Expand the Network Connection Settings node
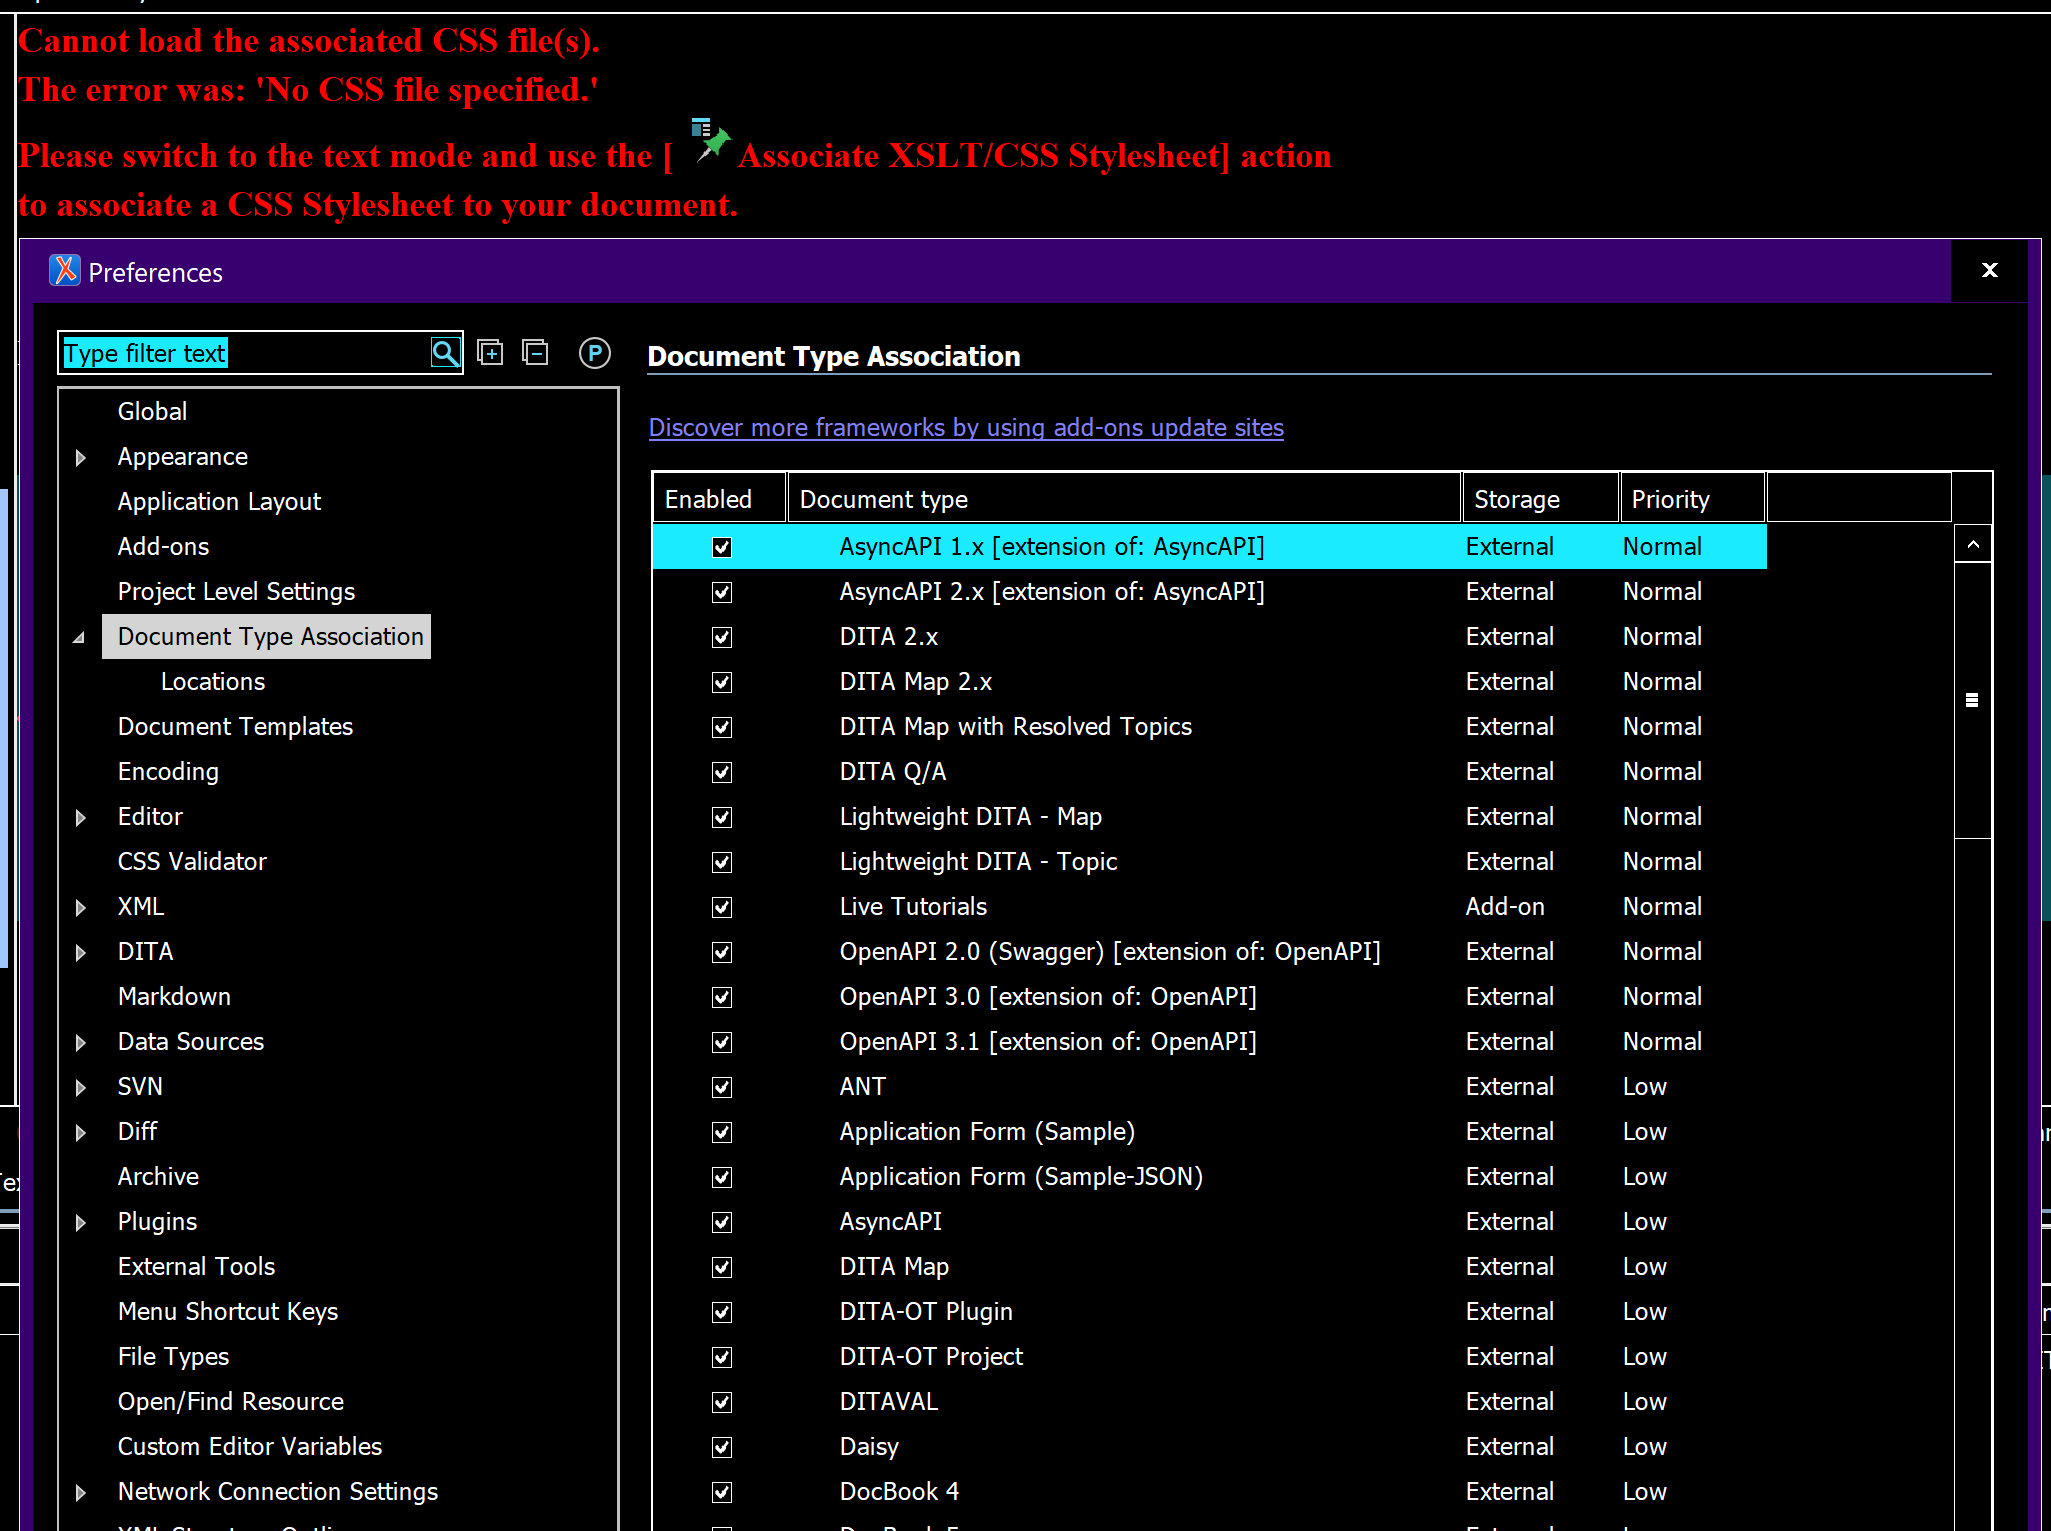 pos(81,1493)
